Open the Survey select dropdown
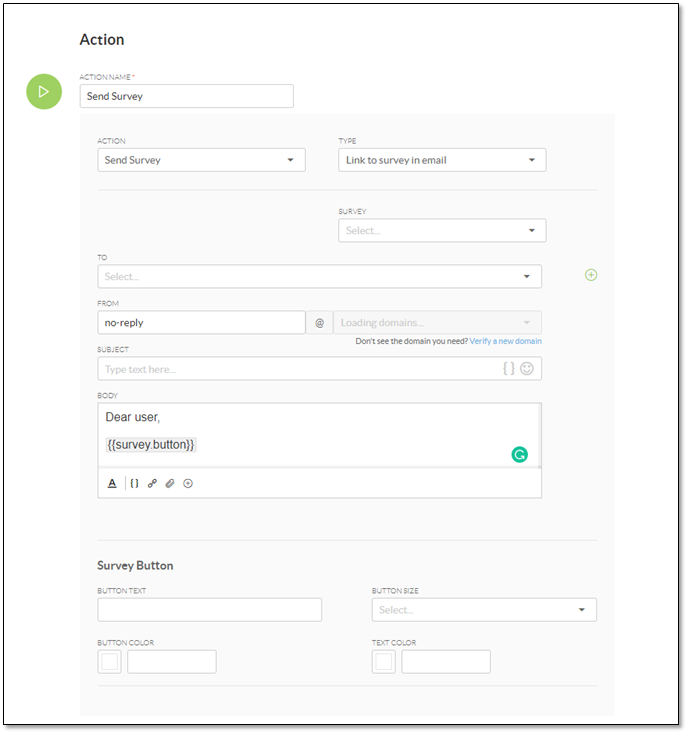This screenshot has height=734, width=688. (441, 230)
